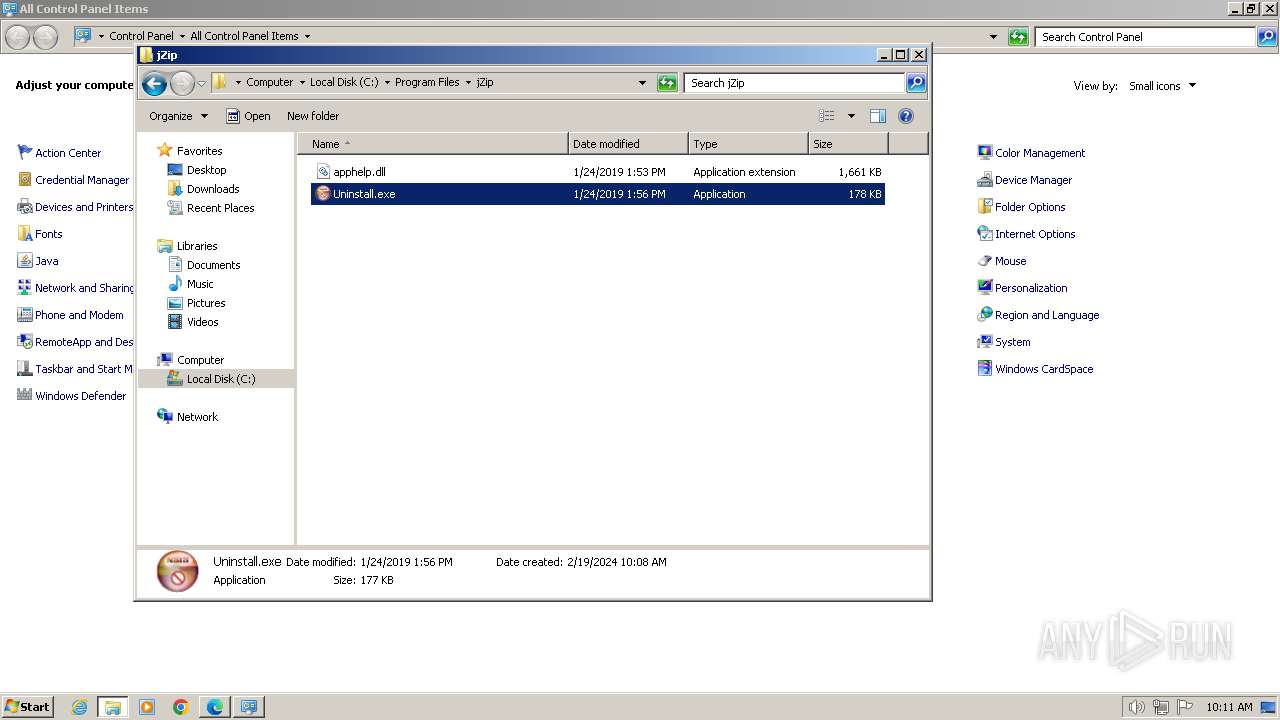Click Computer breadcrumb in jZip address bar

tap(269, 83)
